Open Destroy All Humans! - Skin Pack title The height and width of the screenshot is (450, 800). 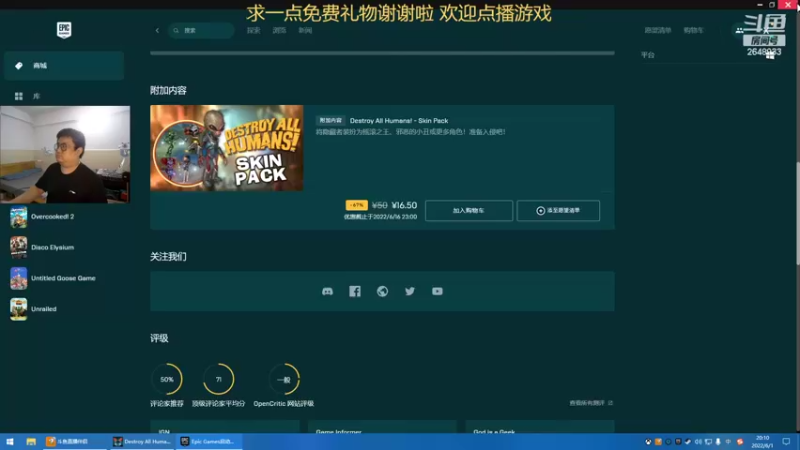[x=398, y=120]
